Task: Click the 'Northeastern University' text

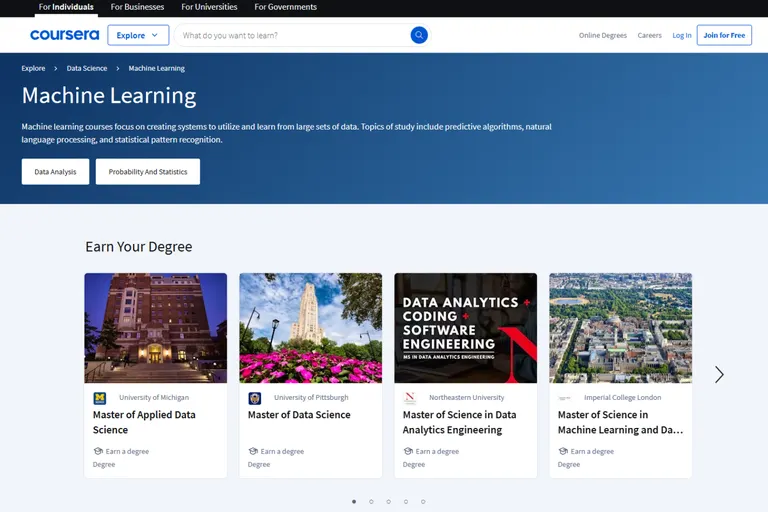Action: (466, 397)
